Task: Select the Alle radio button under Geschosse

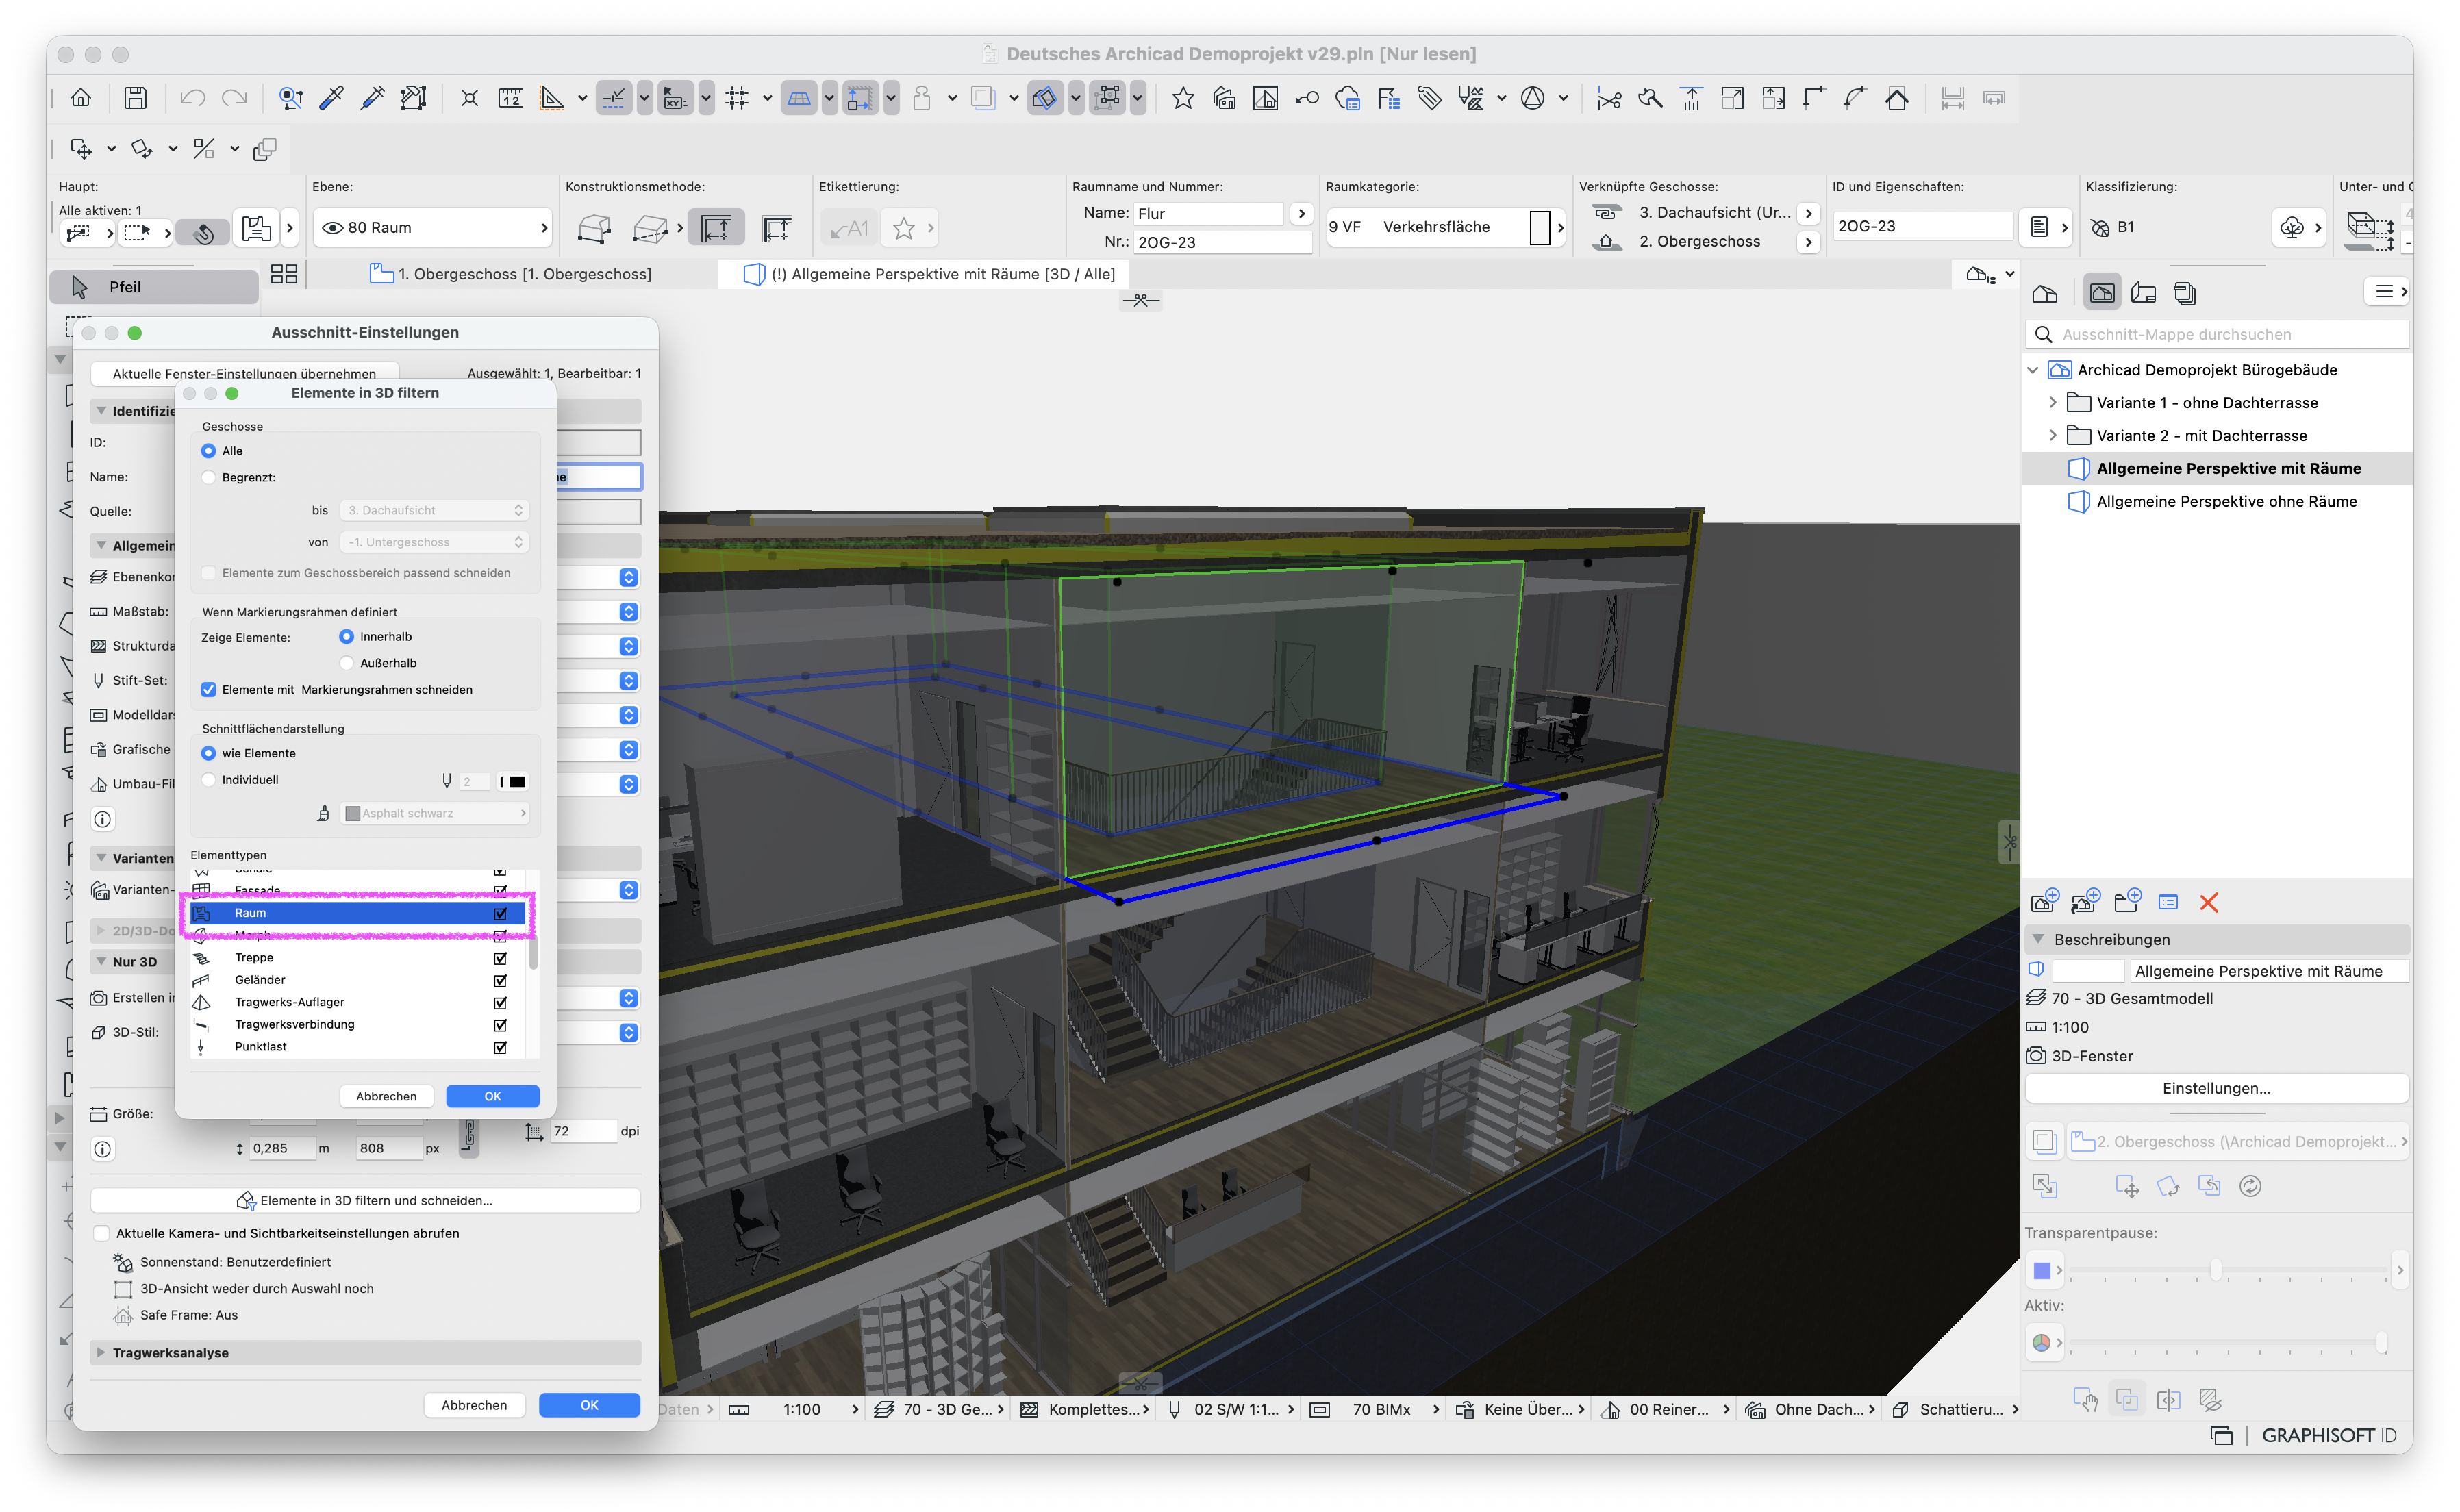Action: point(208,451)
